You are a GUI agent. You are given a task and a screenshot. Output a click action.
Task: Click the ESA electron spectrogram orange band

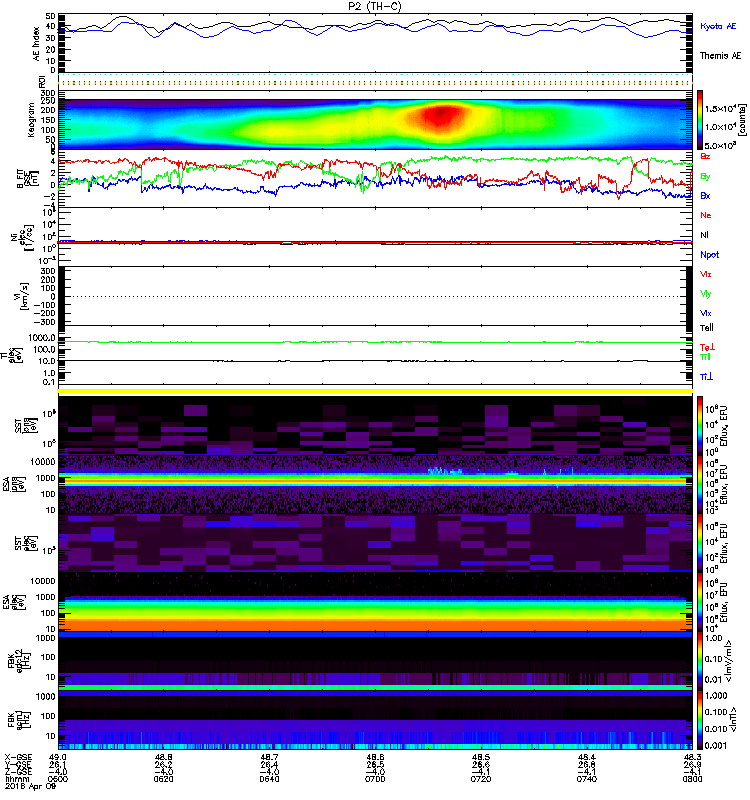pyautogui.click(x=376, y=625)
